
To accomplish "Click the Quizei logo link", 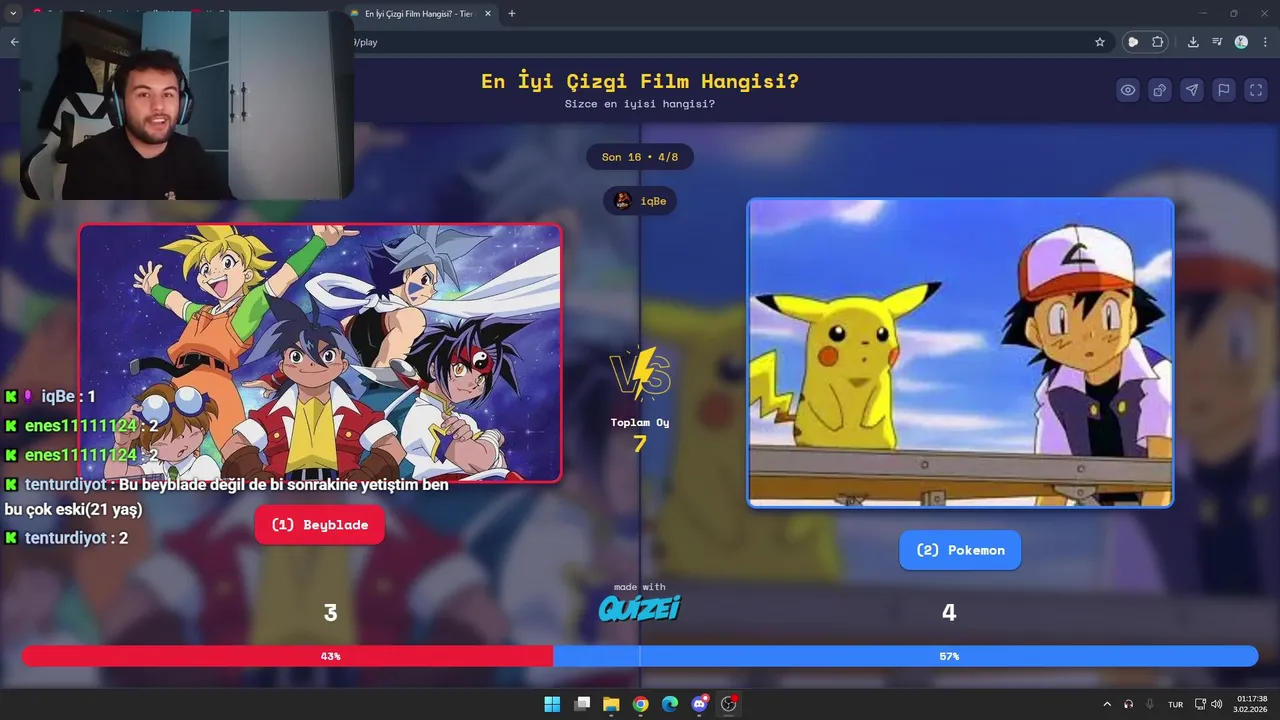I will (x=640, y=607).
